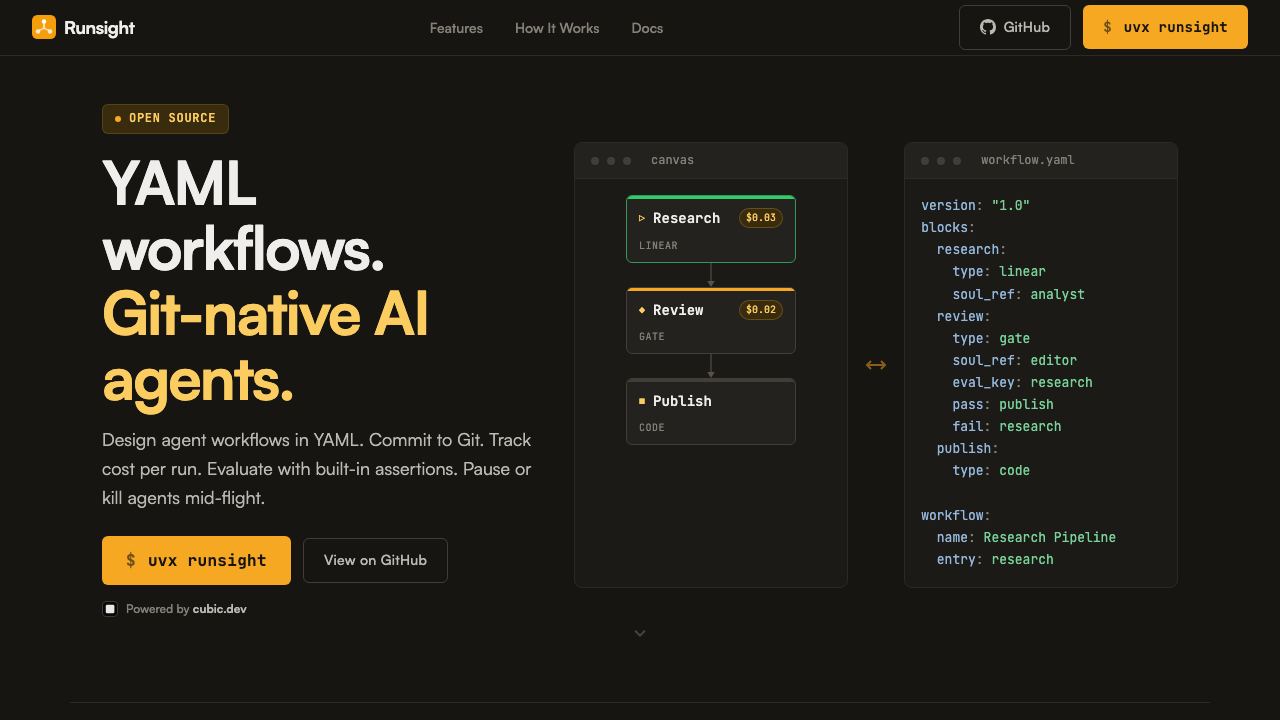Click the hero uvx runsight button
The width and height of the screenshot is (1280, 720).
(196, 560)
